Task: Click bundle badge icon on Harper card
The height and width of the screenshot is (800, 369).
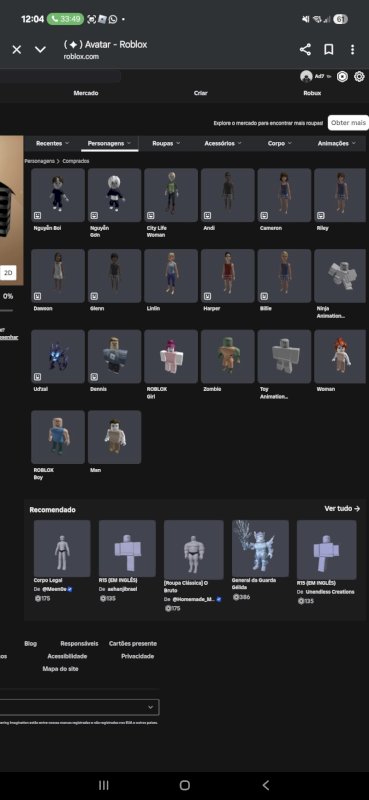Action: point(208,296)
